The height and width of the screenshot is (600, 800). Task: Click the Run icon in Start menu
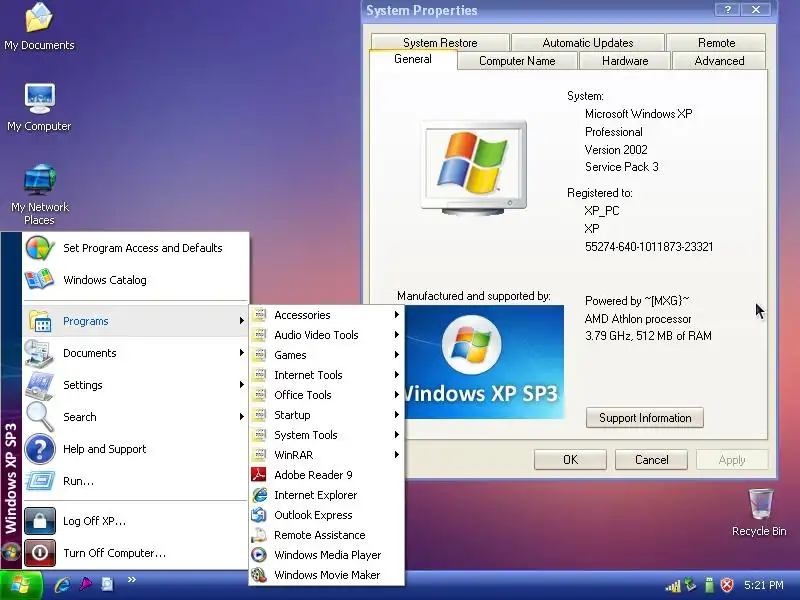pos(40,481)
